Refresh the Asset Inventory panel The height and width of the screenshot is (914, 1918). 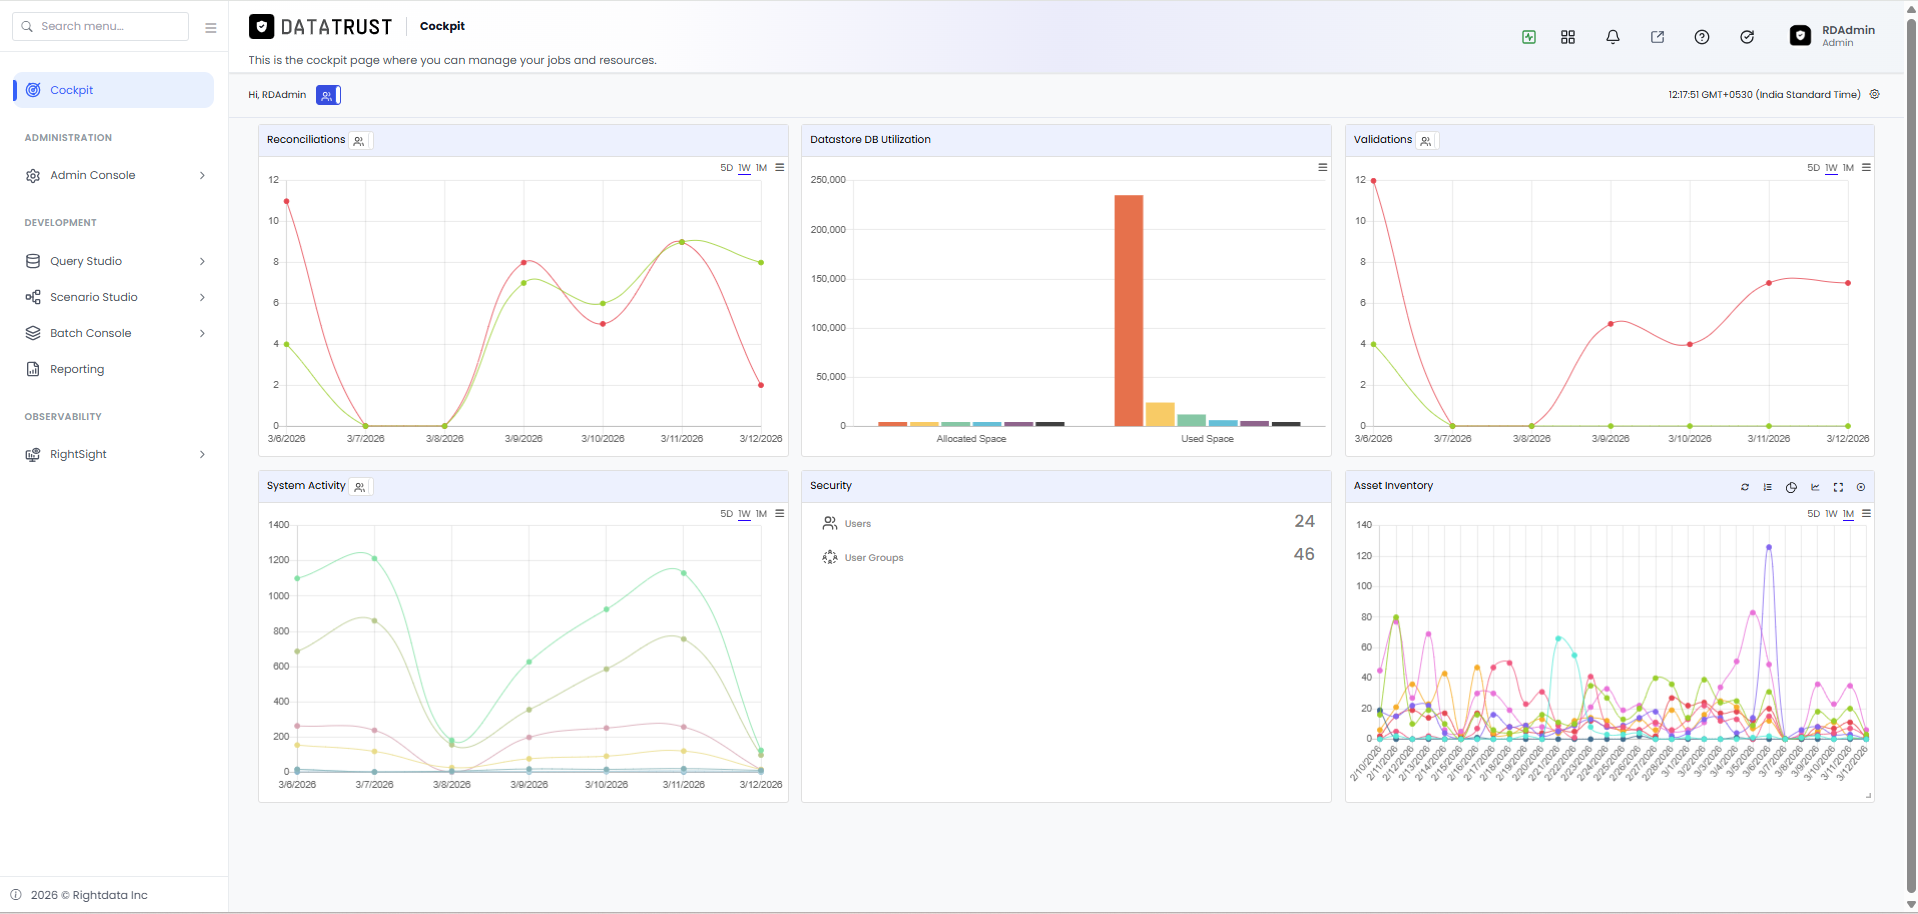pyautogui.click(x=1744, y=487)
